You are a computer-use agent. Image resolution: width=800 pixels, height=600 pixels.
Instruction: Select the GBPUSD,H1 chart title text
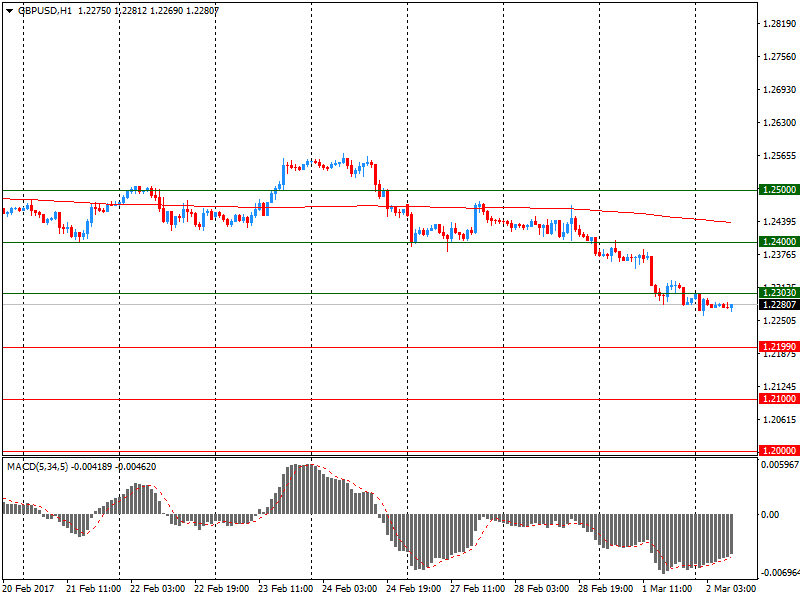point(45,11)
